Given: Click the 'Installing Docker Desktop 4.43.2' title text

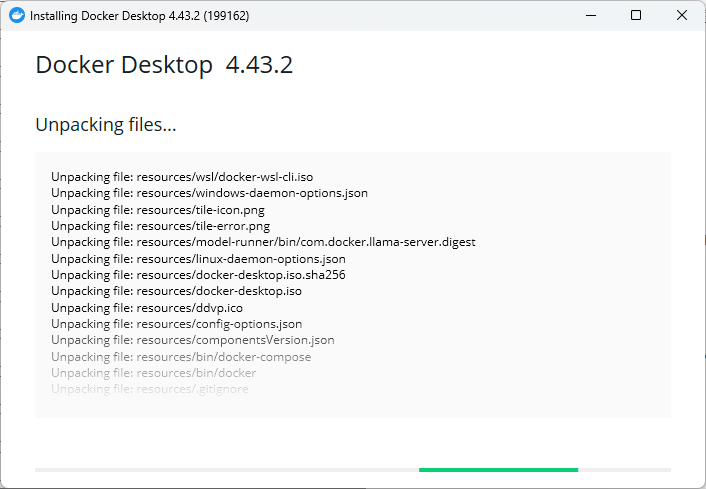Looking at the screenshot, I should [x=139, y=16].
